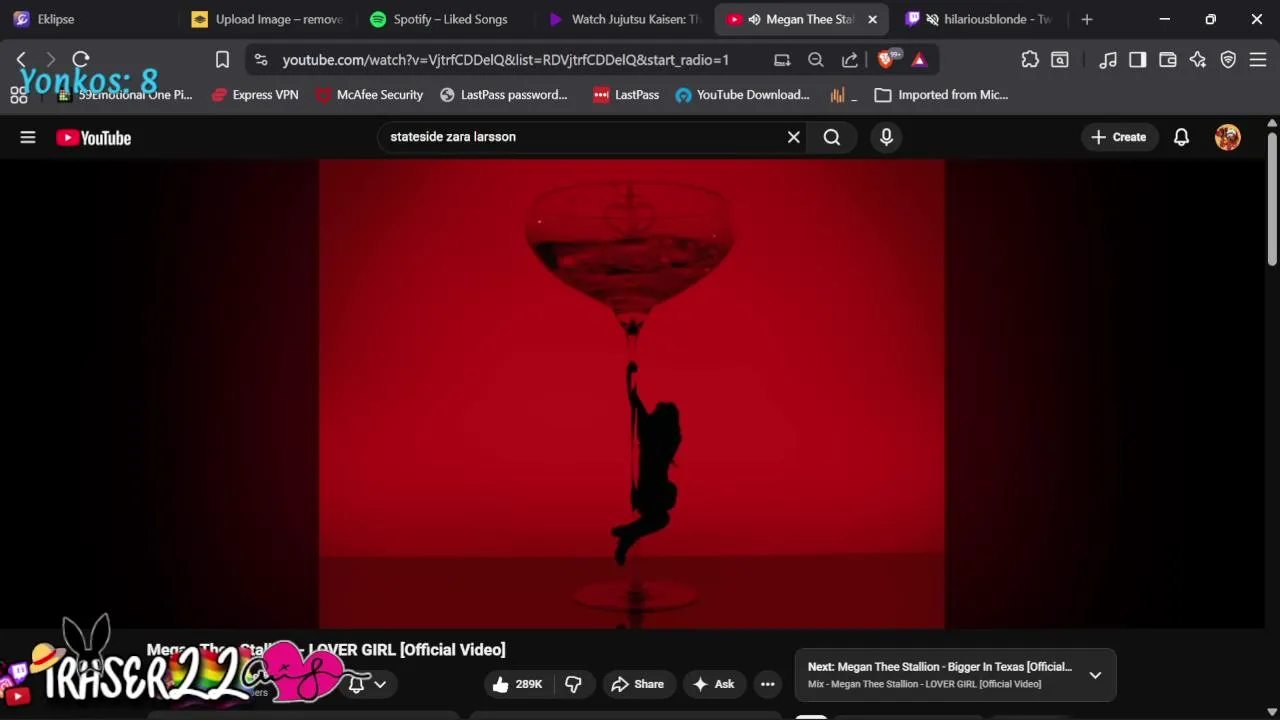Click the Share button
This screenshot has width=1280, height=720.
point(637,684)
